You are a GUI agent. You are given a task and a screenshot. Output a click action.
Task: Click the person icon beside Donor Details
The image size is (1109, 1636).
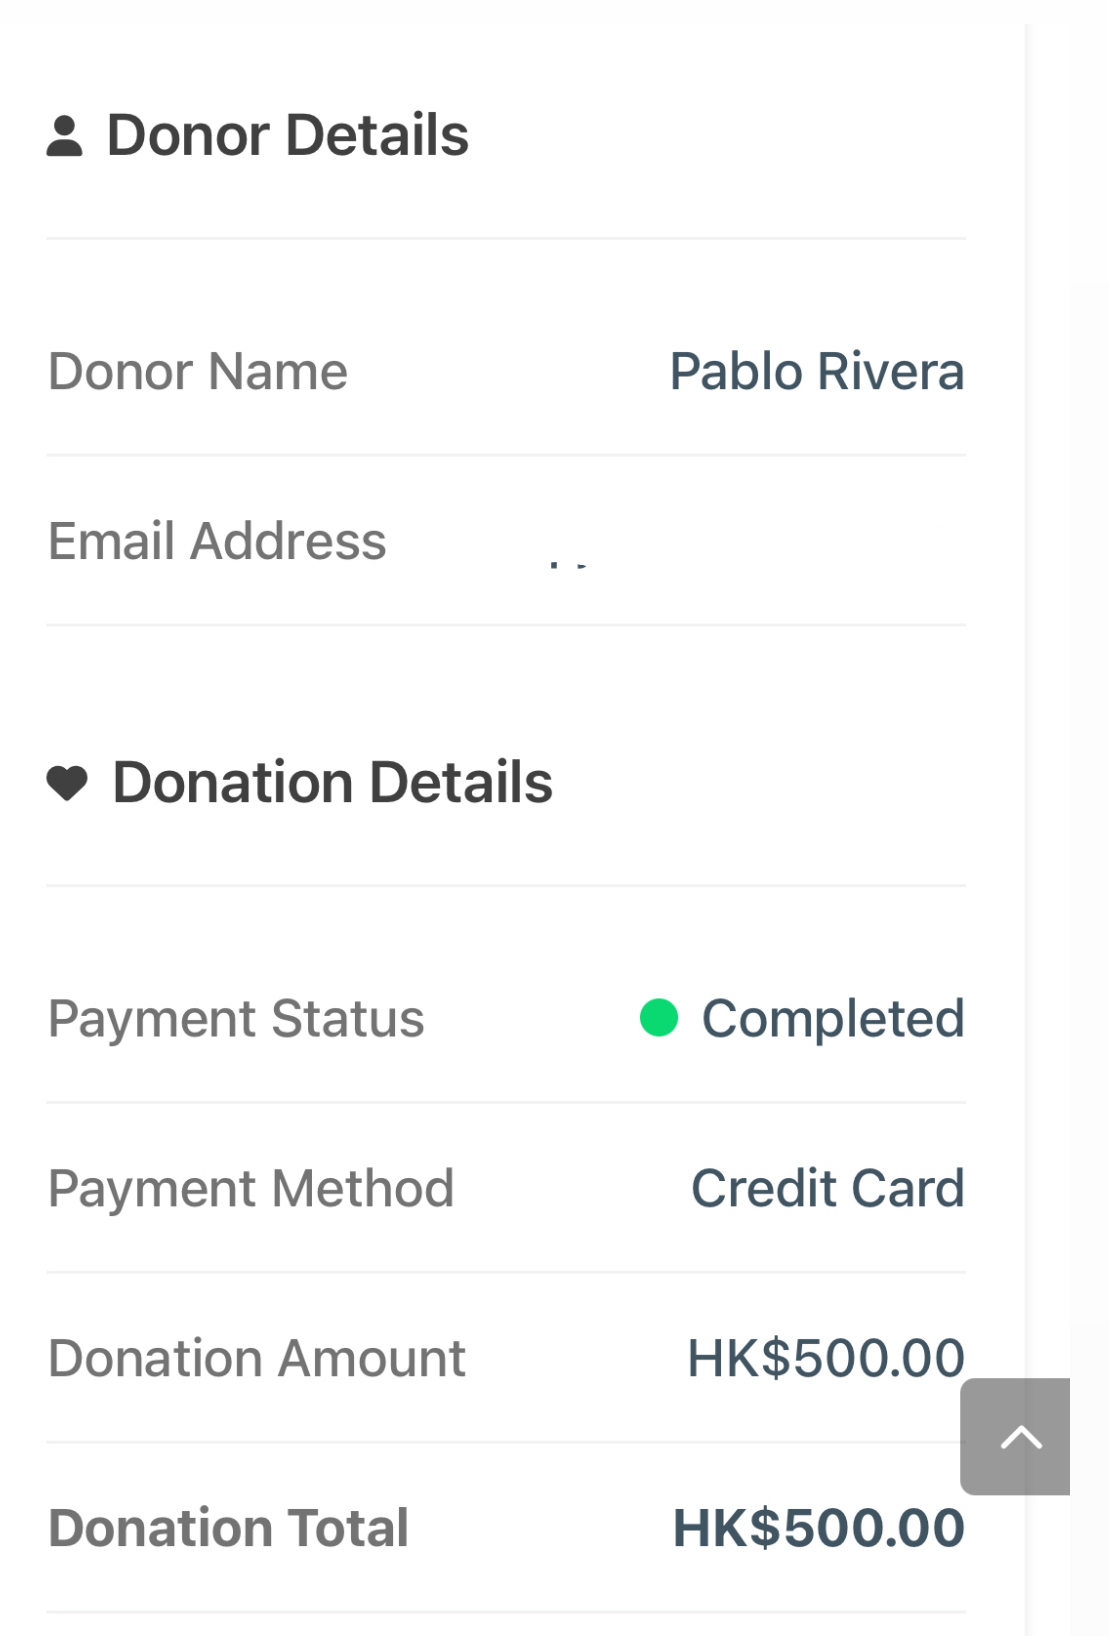[65, 136]
